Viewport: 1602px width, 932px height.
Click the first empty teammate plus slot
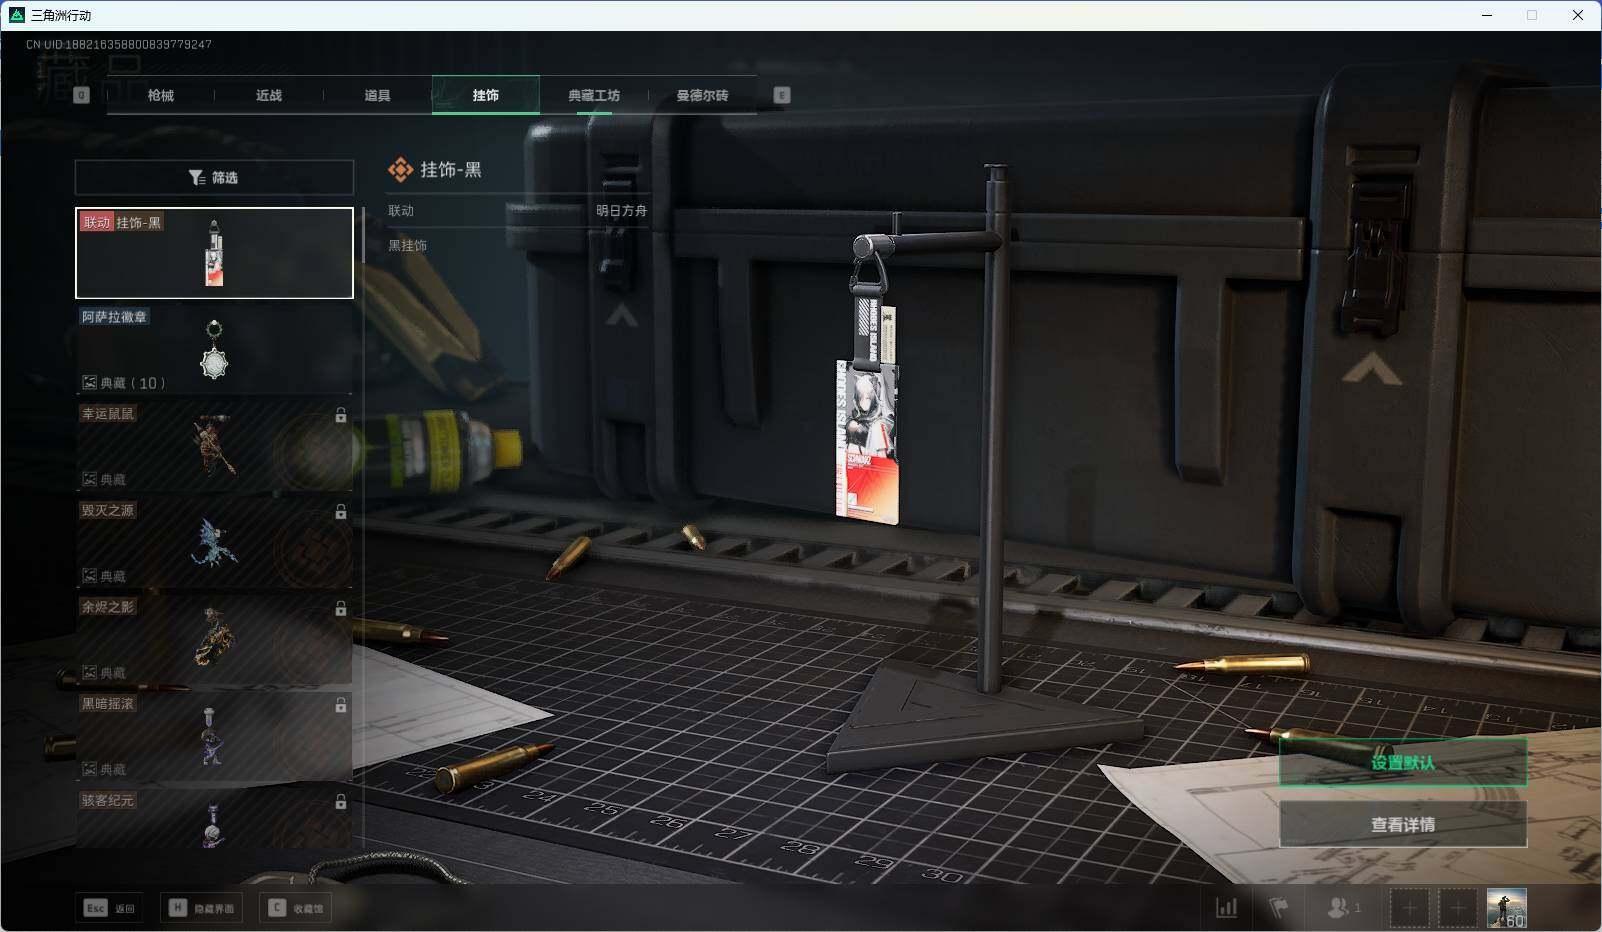click(x=1409, y=908)
